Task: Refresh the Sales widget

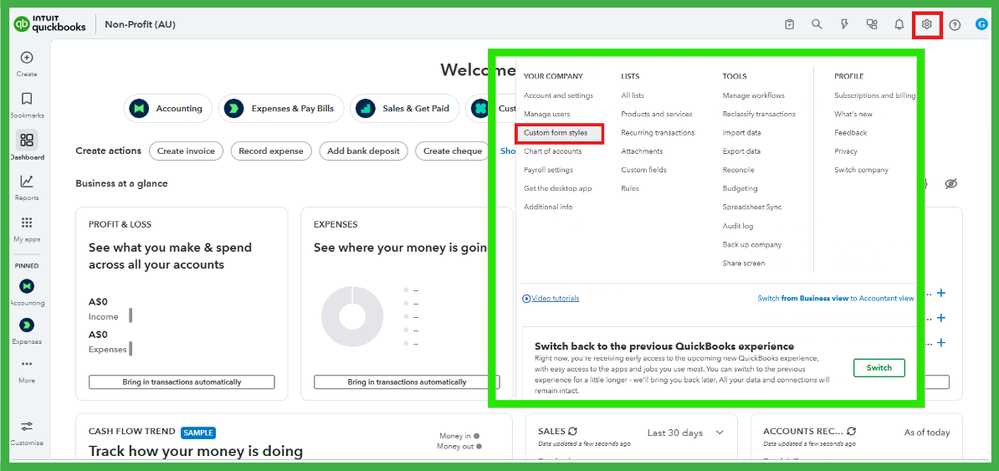Action: [573, 431]
